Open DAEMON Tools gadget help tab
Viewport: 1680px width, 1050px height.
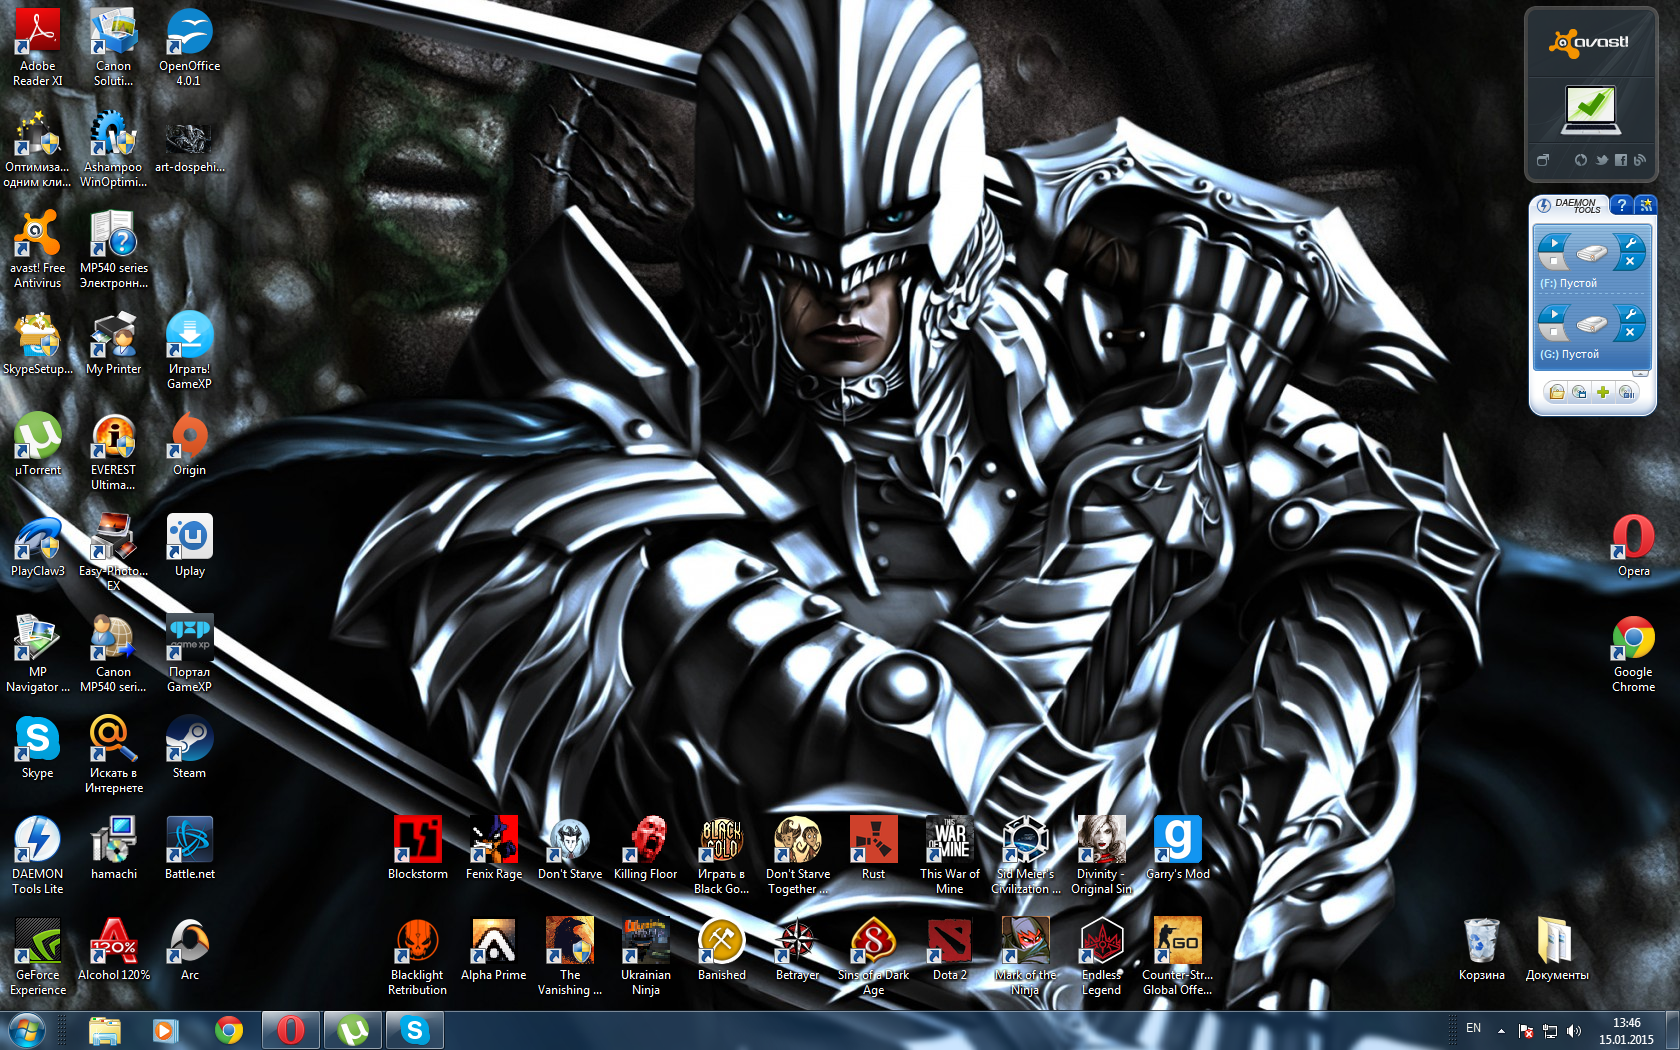[x=1621, y=205]
